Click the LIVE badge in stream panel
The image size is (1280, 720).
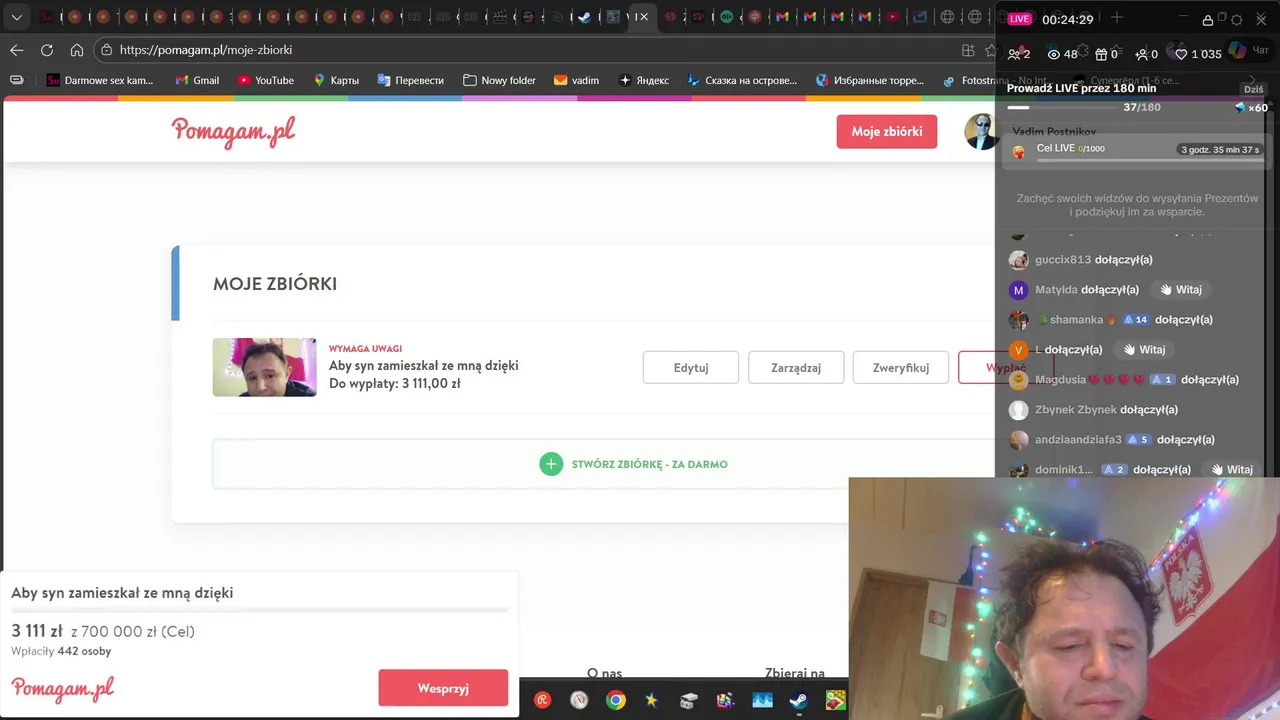[1019, 19]
